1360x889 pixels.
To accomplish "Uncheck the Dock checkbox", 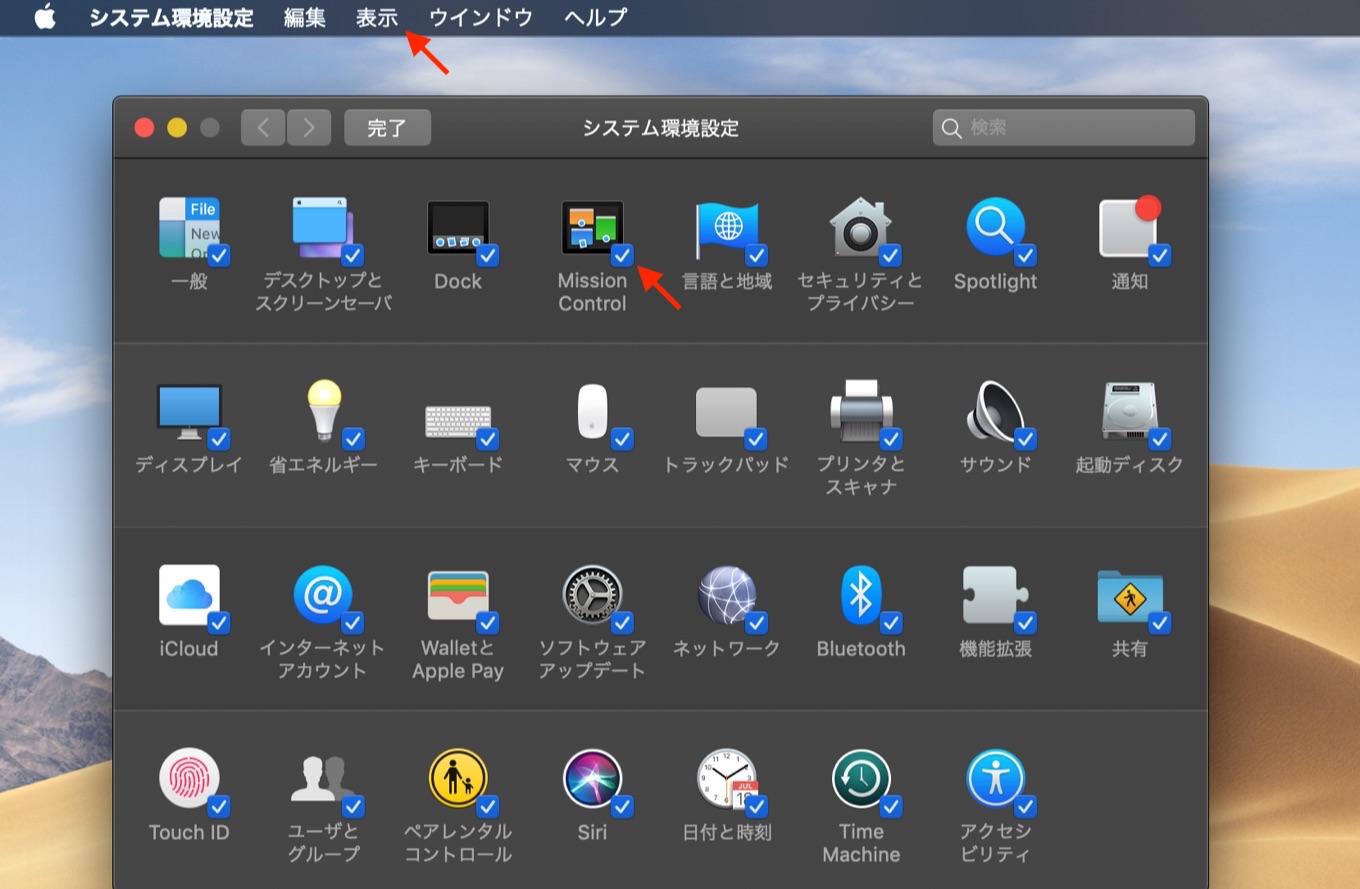I will point(487,255).
